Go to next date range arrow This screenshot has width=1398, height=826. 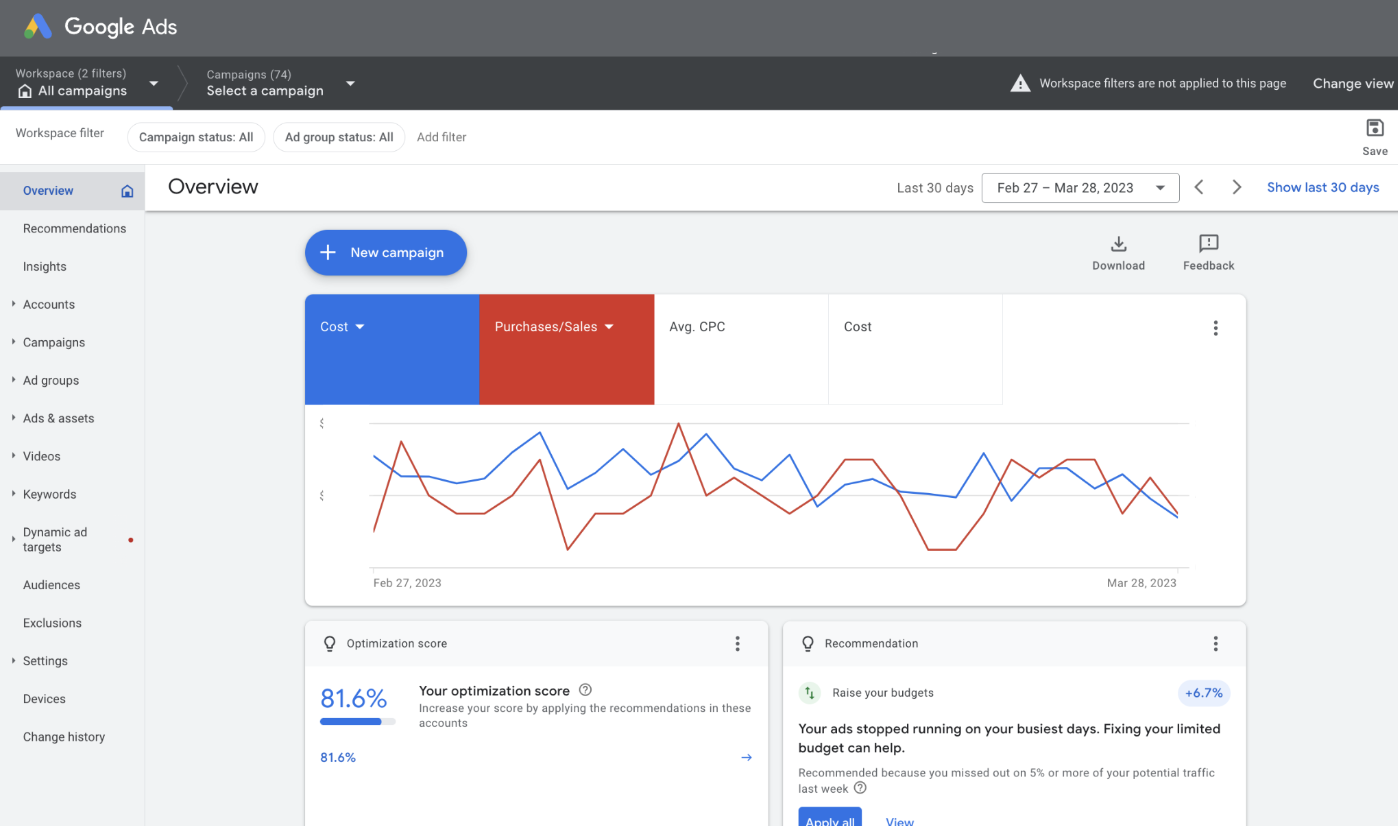[x=1236, y=187]
